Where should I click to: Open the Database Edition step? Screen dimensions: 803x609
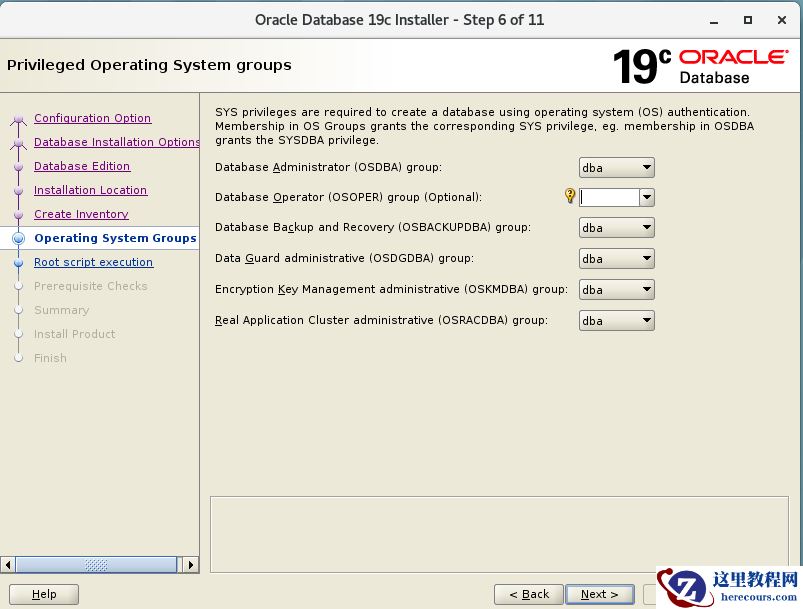click(x=82, y=166)
